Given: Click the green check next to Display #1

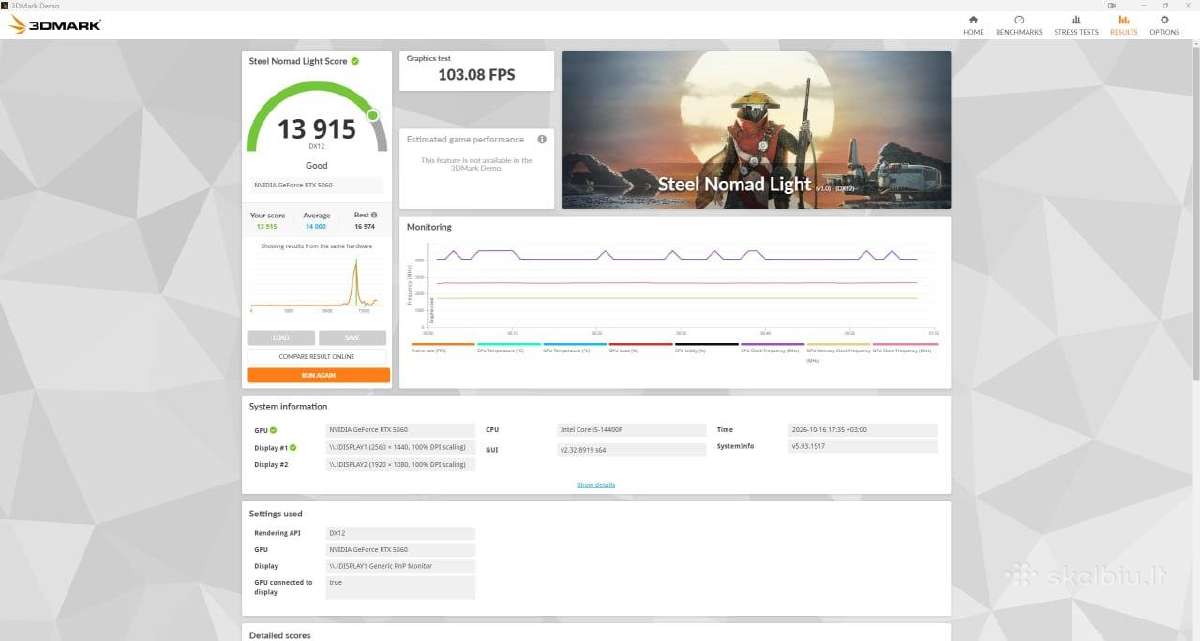Looking at the screenshot, I should [293, 447].
